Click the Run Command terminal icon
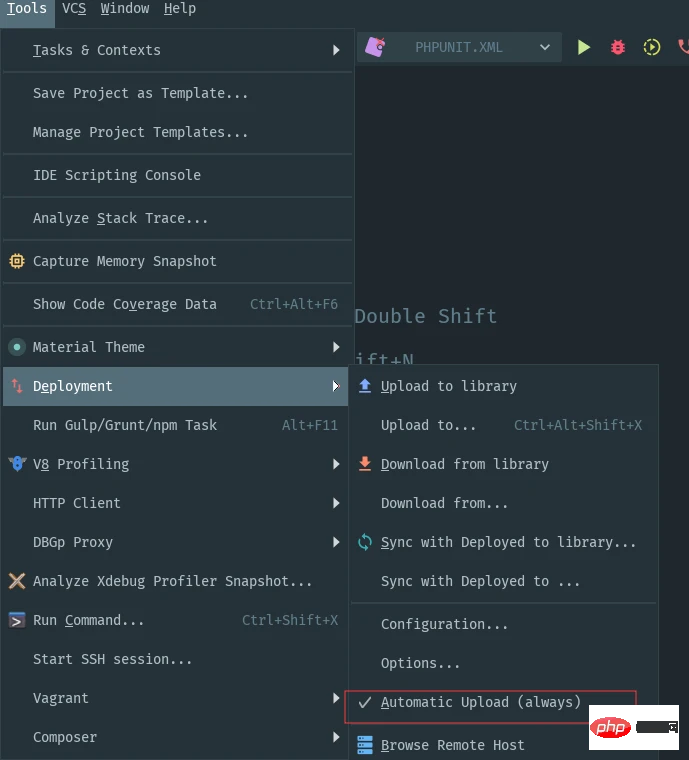The width and height of the screenshot is (689, 760). (x=17, y=620)
